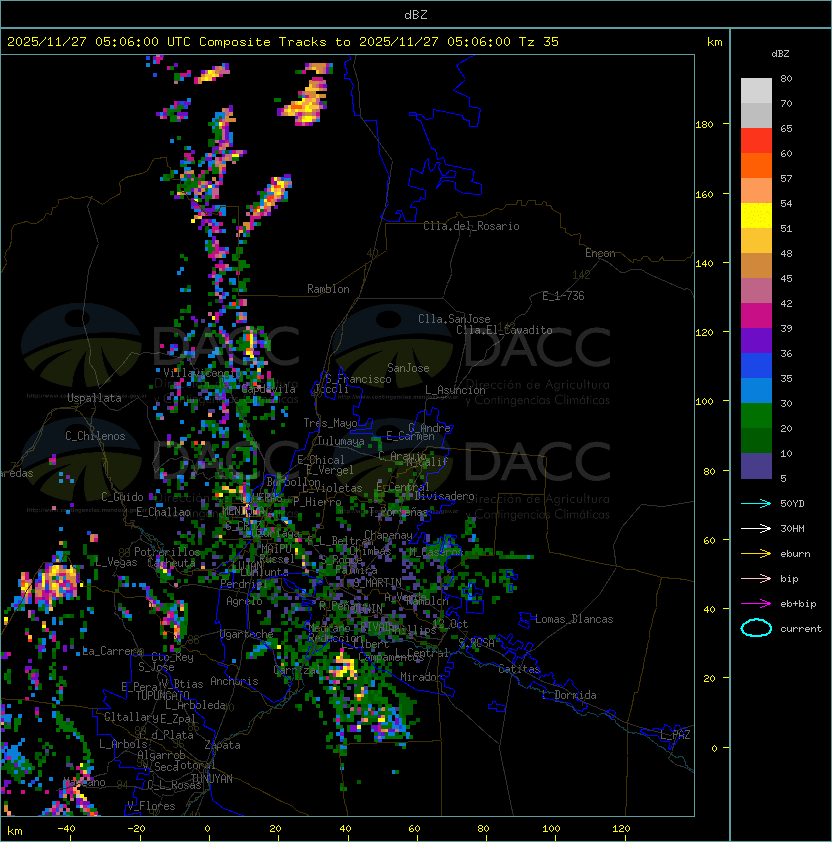Select the royal blue swatch between 36 and 35
Viewport: 832px width, 842px height.
coord(756,366)
